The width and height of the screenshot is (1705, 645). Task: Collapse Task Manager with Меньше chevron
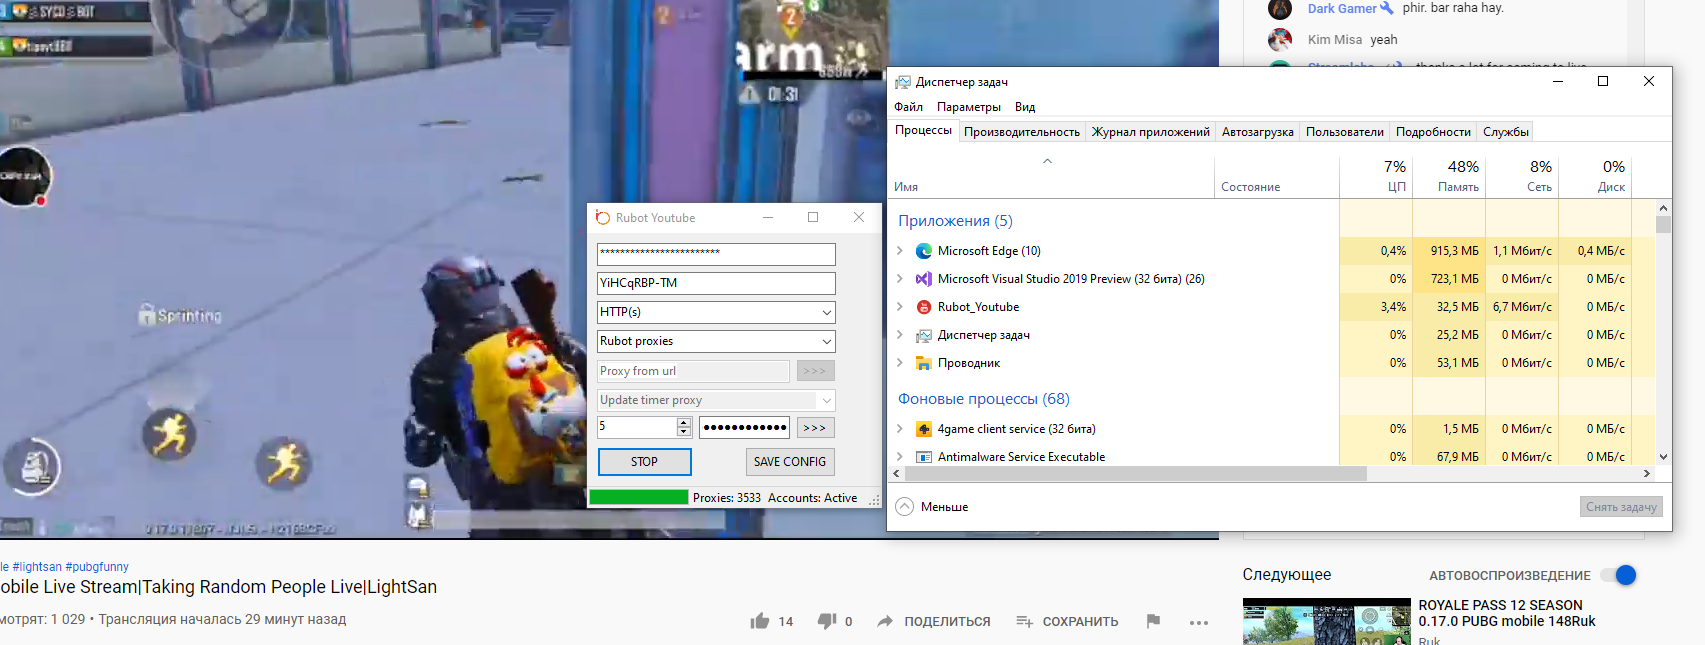coord(904,507)
